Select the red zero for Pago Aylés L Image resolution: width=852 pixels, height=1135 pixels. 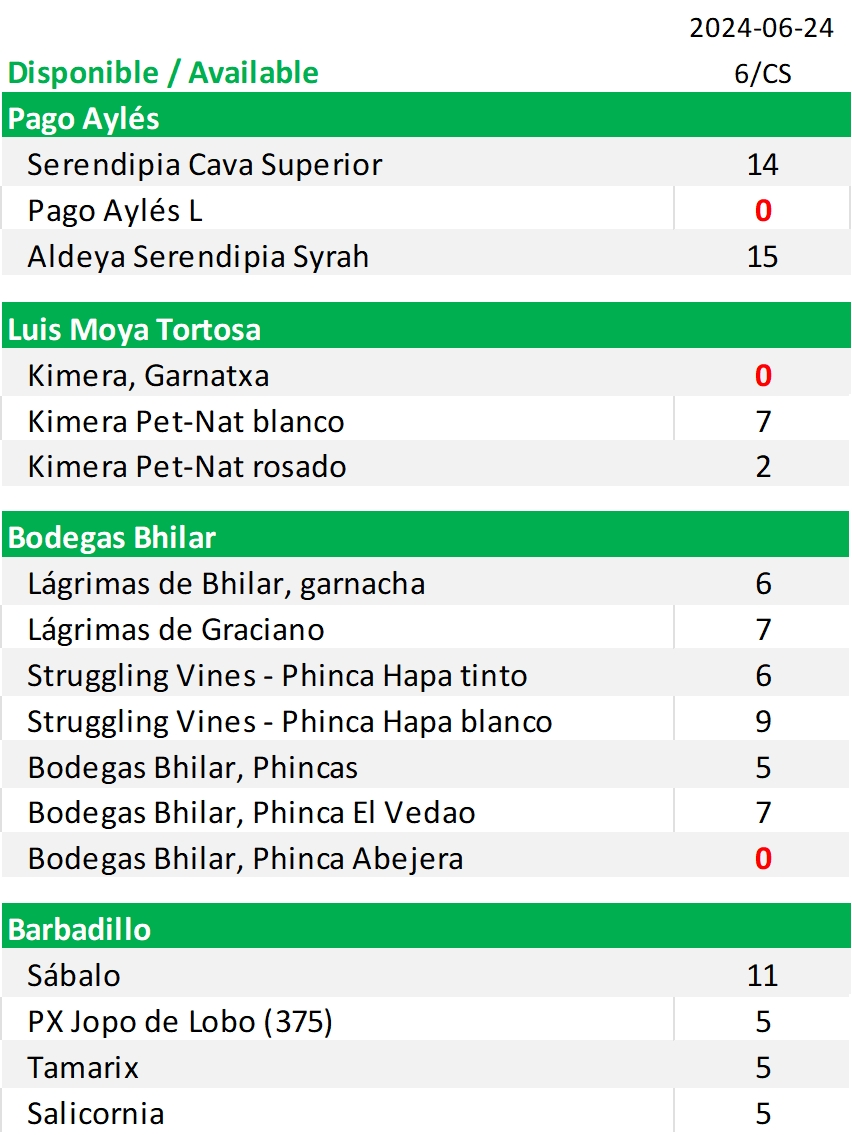[762, 210]
